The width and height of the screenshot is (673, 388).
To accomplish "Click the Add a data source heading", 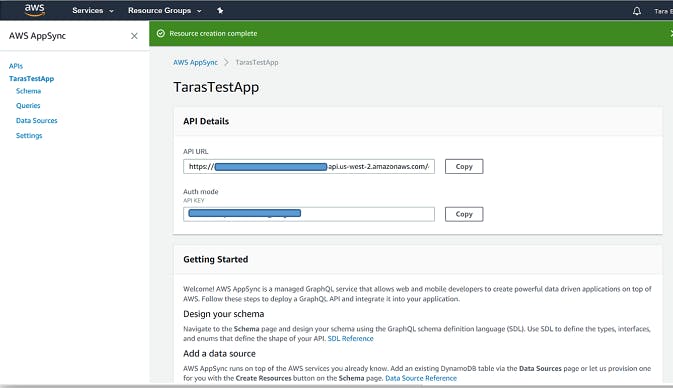I will 219,354.
